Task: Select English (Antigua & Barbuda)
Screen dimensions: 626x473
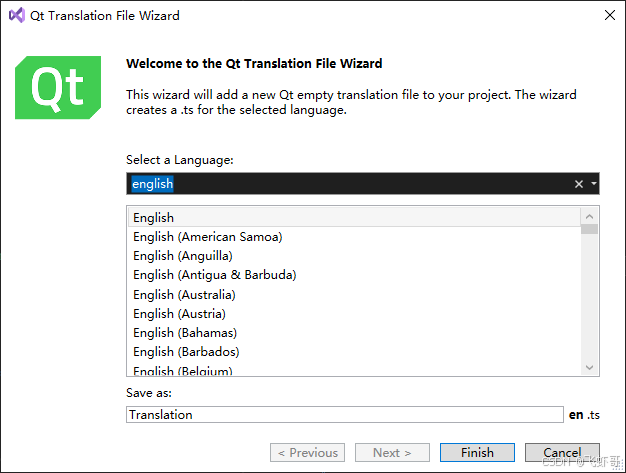Action: point(354,275)
